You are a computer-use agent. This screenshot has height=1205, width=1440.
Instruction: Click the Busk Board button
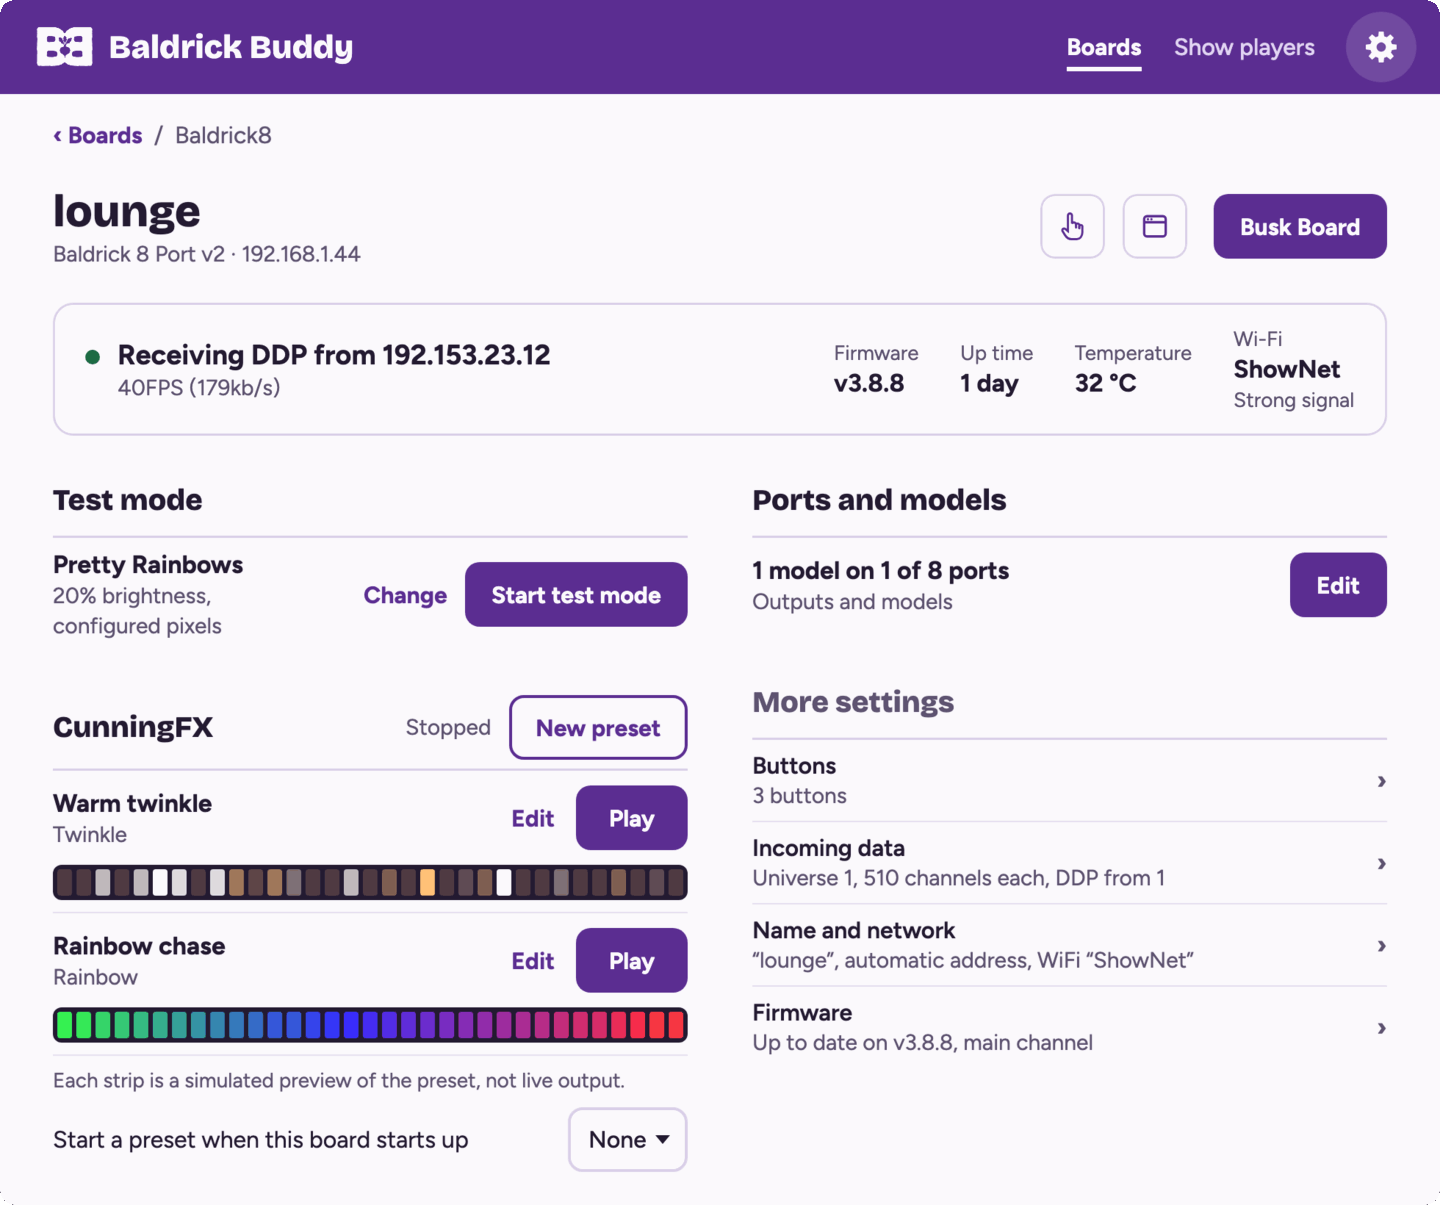[x=1299, y=226]
